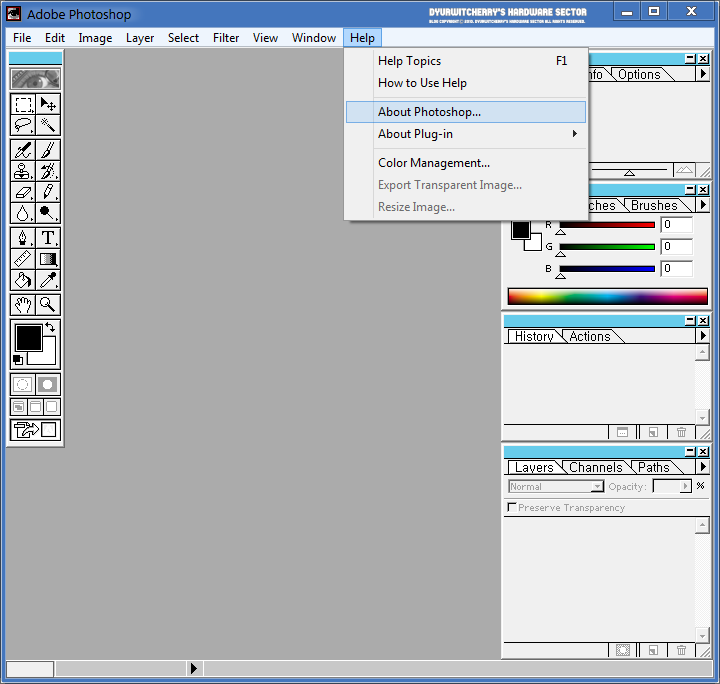Click Jump to ImageReady icon
Image resolution: width=720 pixels, height=684 pixels.
(35, 430)
